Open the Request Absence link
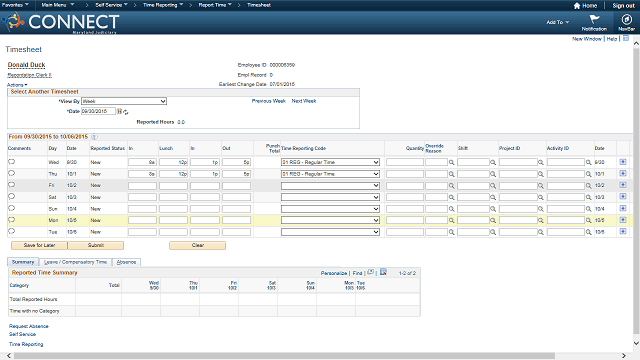This screenshot has height=360, width=640. (29, 326)
